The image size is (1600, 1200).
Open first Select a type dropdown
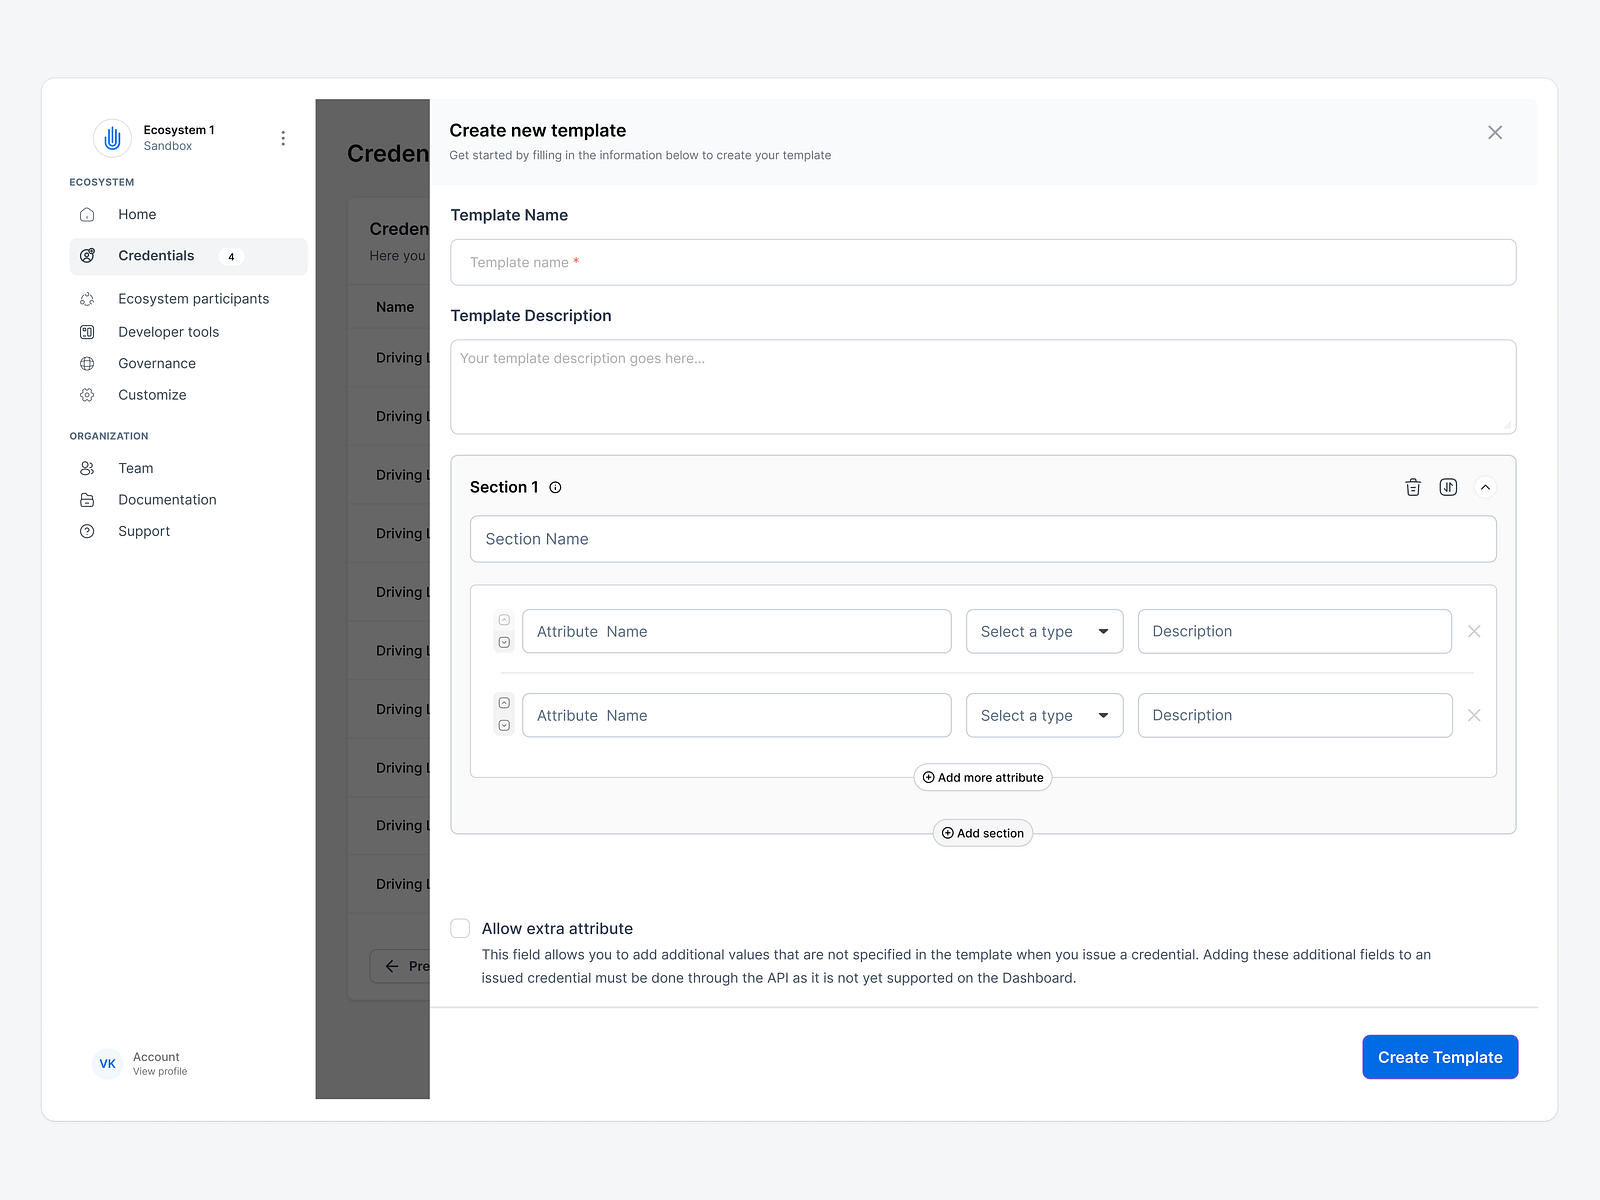1044,631
